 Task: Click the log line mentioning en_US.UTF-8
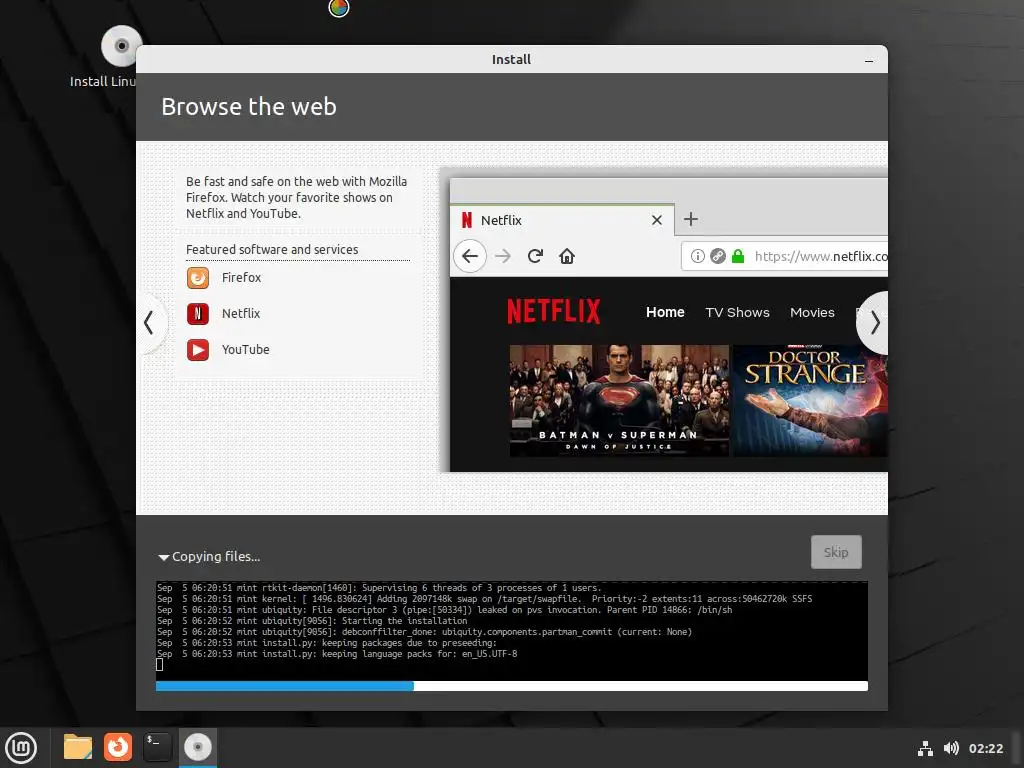click(x=336, y=654)
